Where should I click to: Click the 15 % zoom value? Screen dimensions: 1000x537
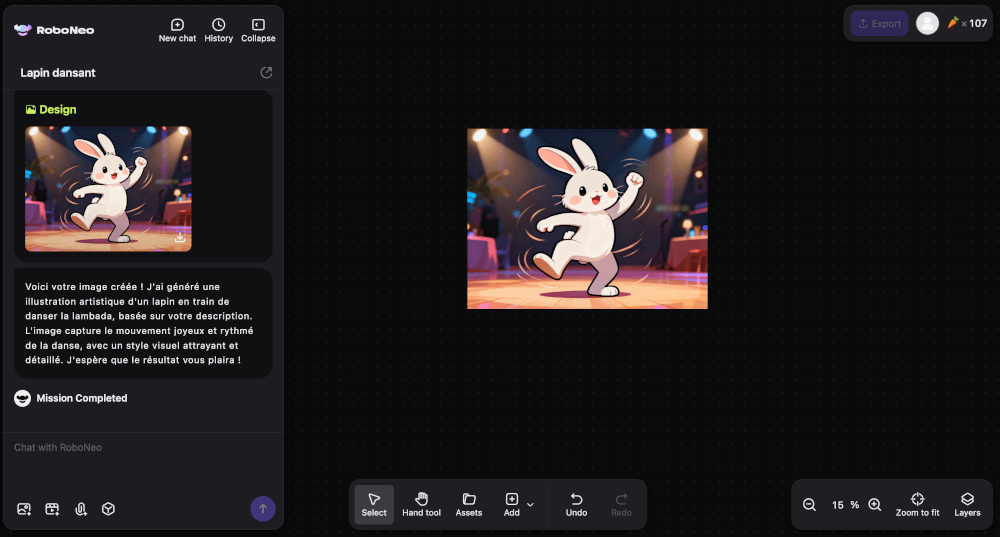click(x=845, y=505)
